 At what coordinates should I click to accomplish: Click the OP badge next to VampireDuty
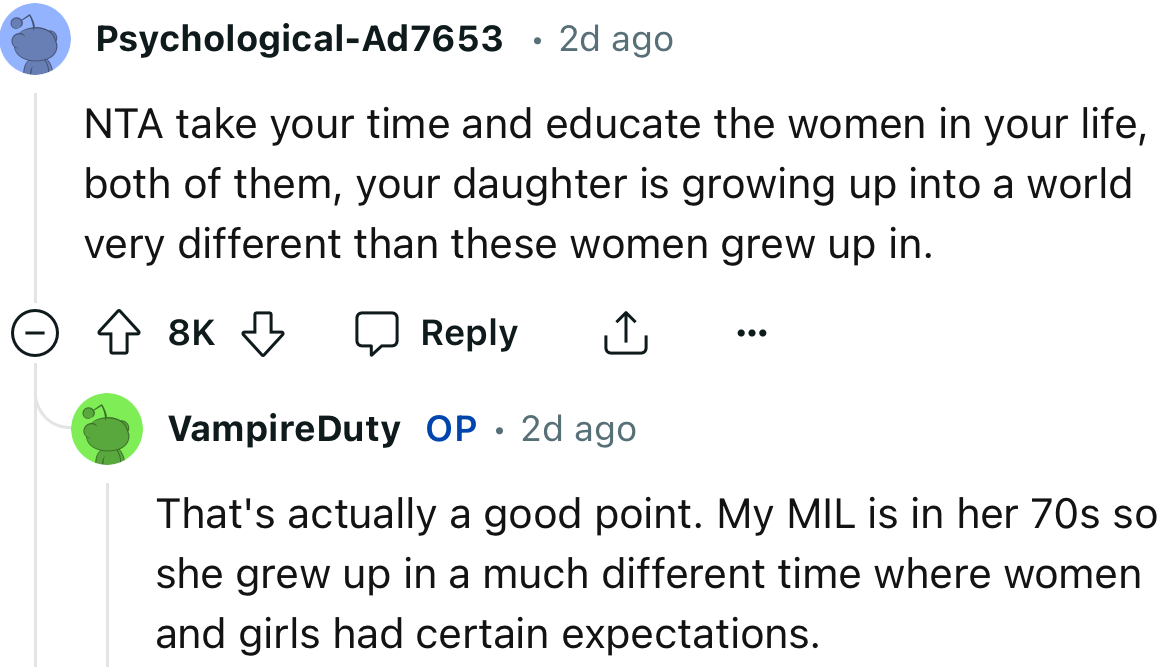pos(453,428)
